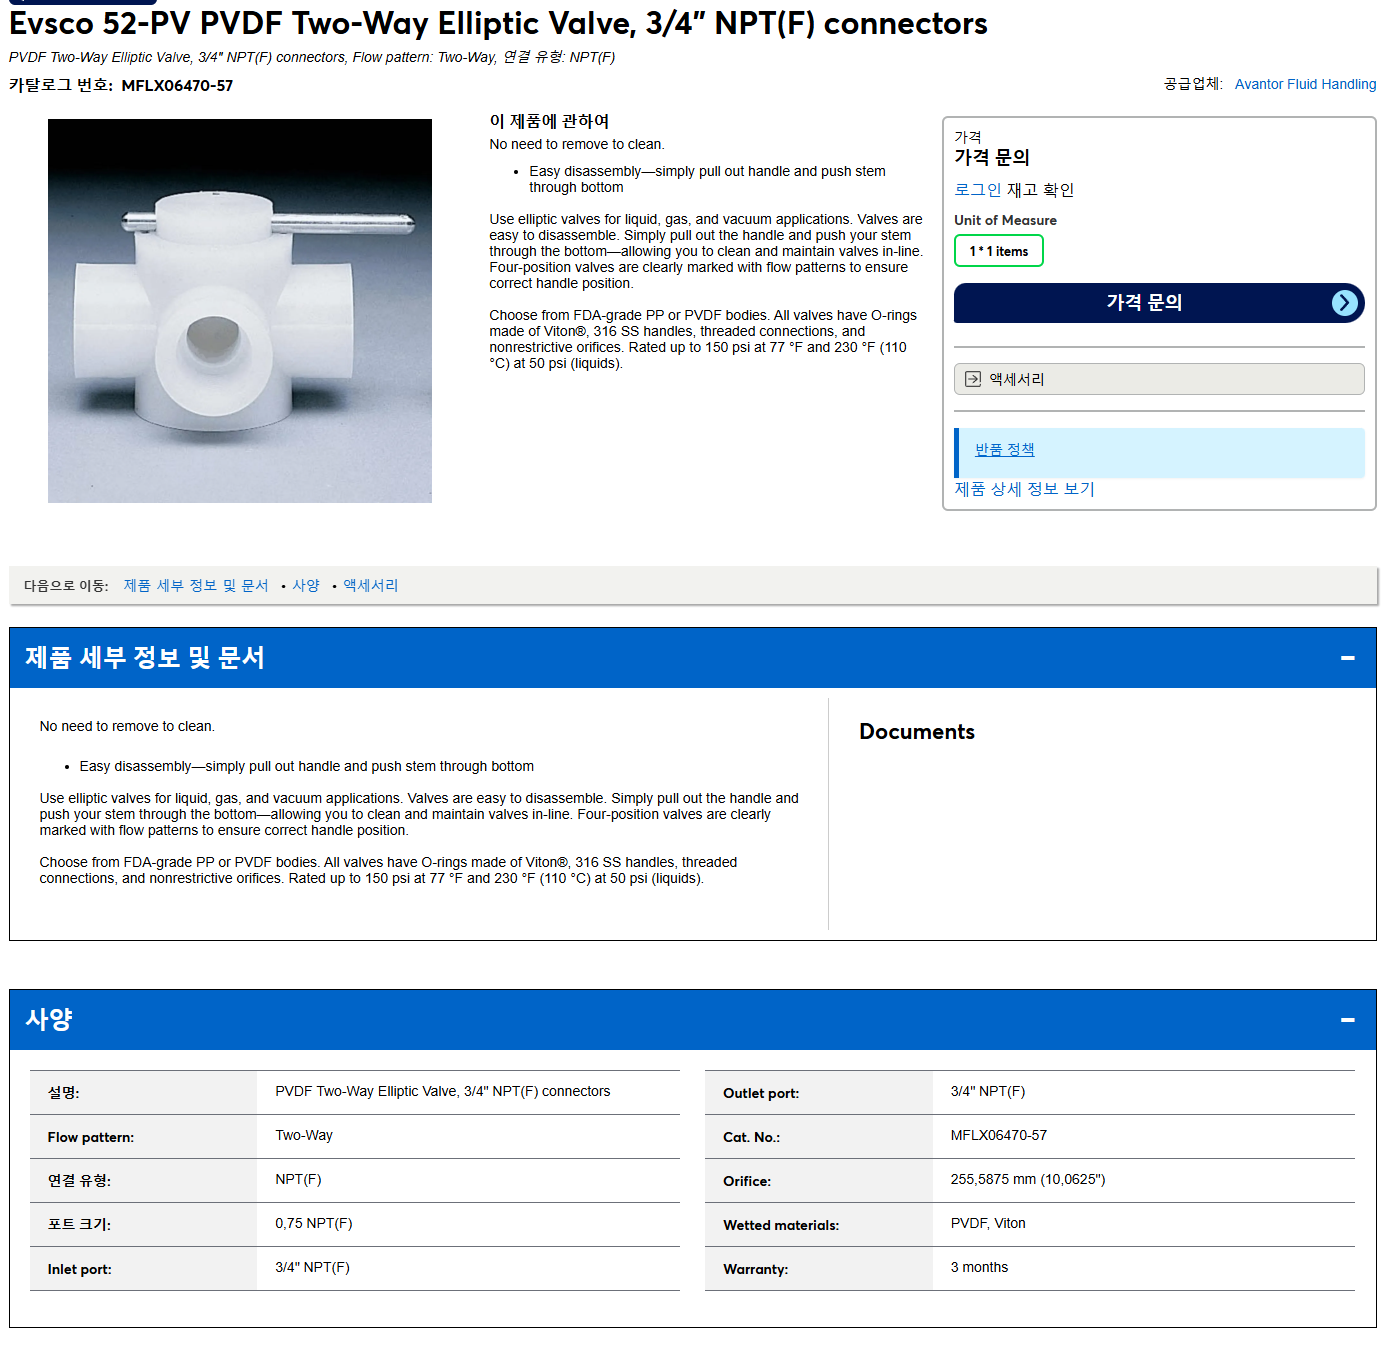Jump to 제품 세부 정보 및 문서 anchor

196,585
